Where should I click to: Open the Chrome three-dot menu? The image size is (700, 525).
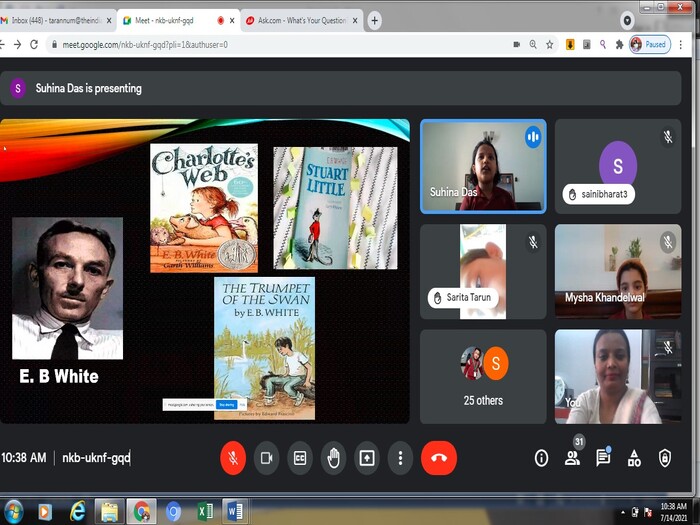pos(680,44)
